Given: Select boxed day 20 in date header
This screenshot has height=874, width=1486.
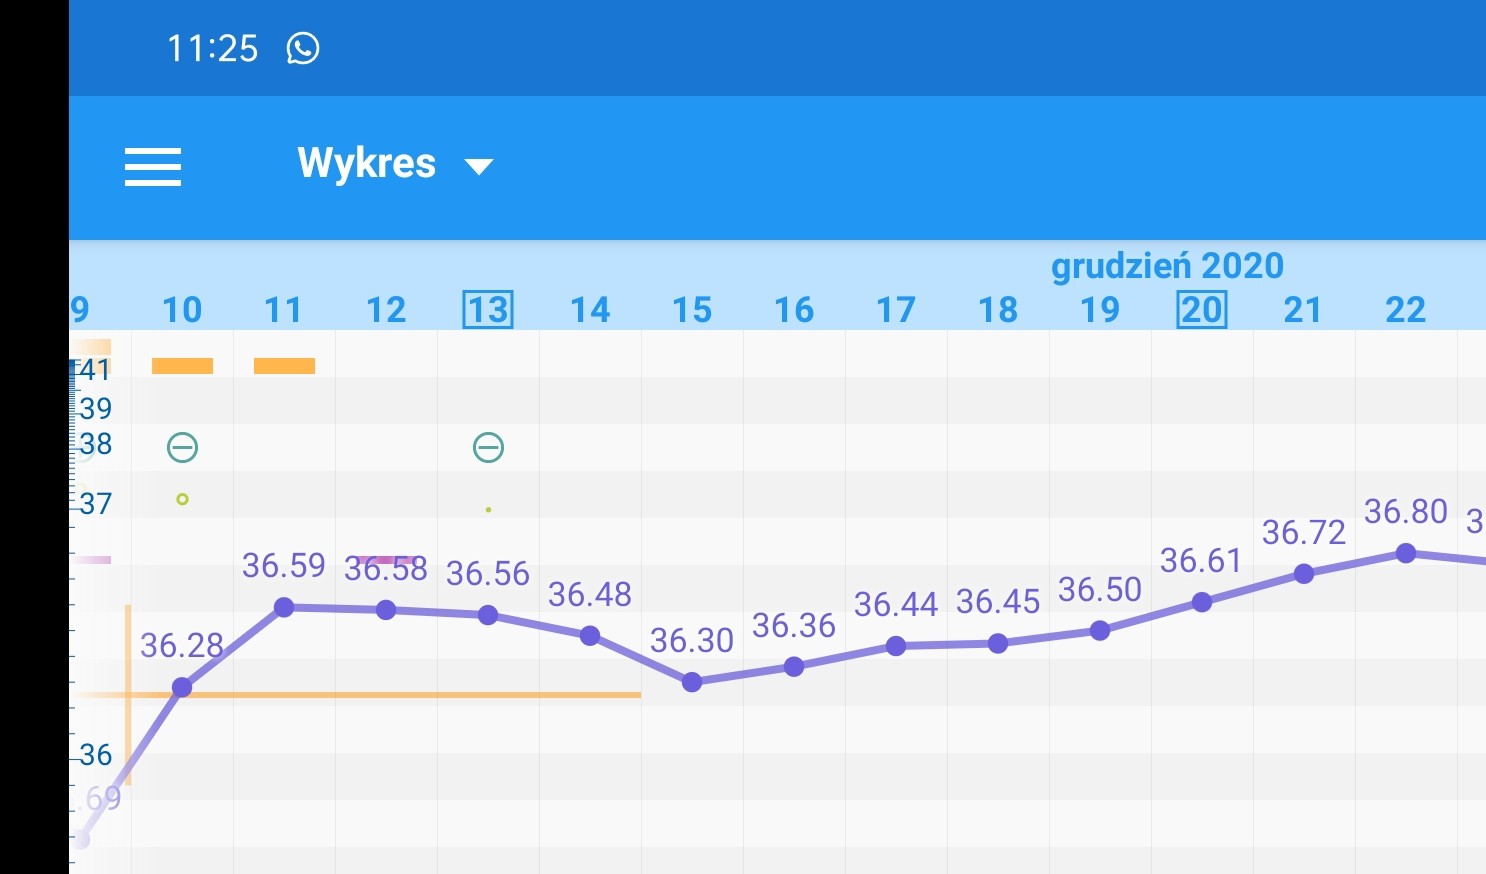Looking at the screenshot, I should 1201,310.
